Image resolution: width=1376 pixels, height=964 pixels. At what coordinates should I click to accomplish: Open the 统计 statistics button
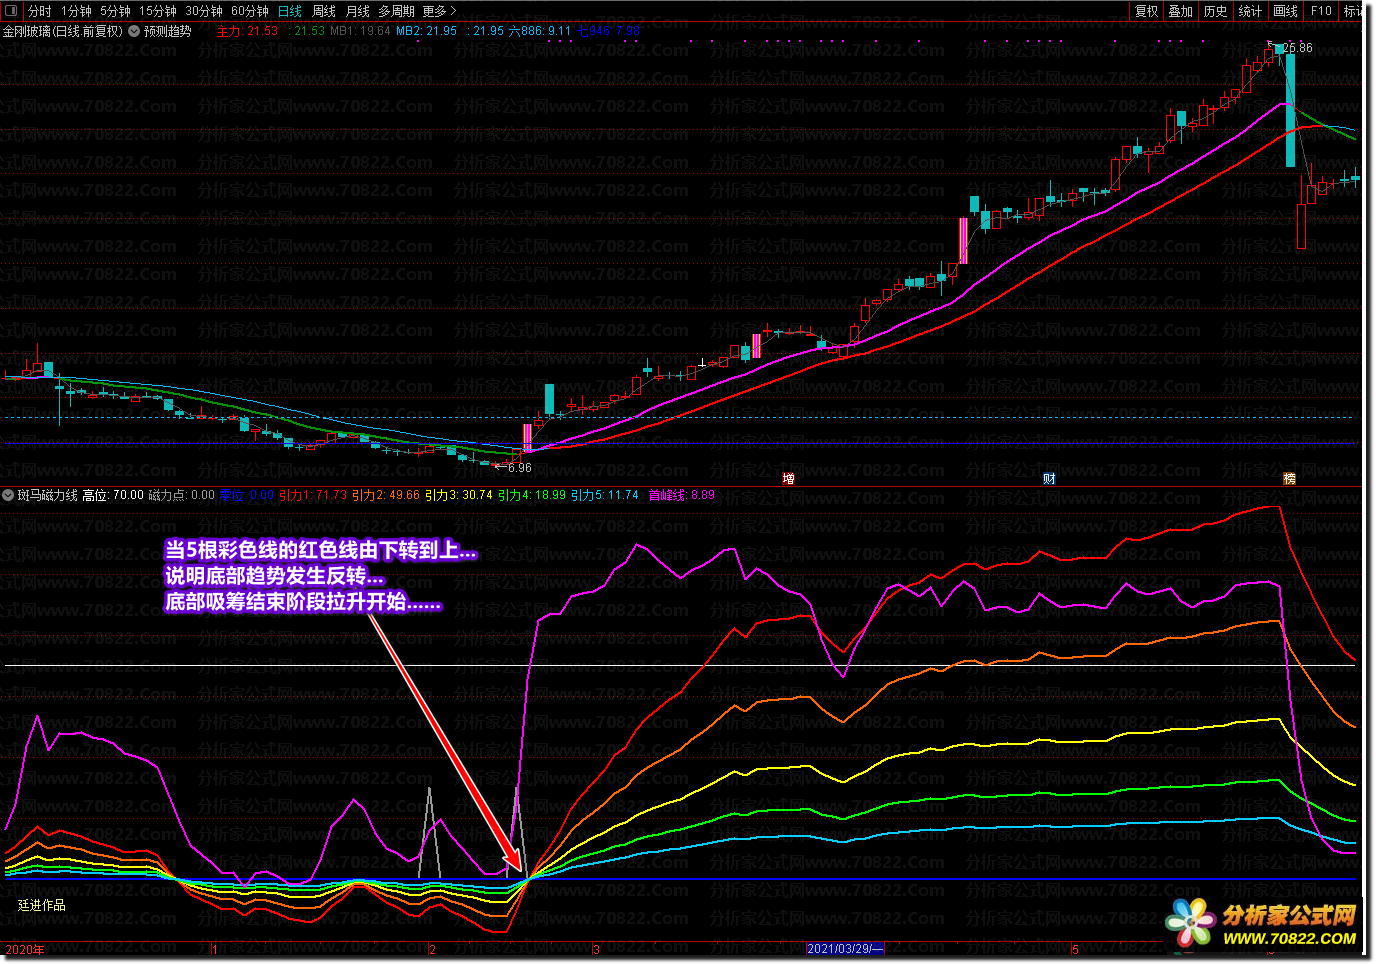click(1250, 11)
